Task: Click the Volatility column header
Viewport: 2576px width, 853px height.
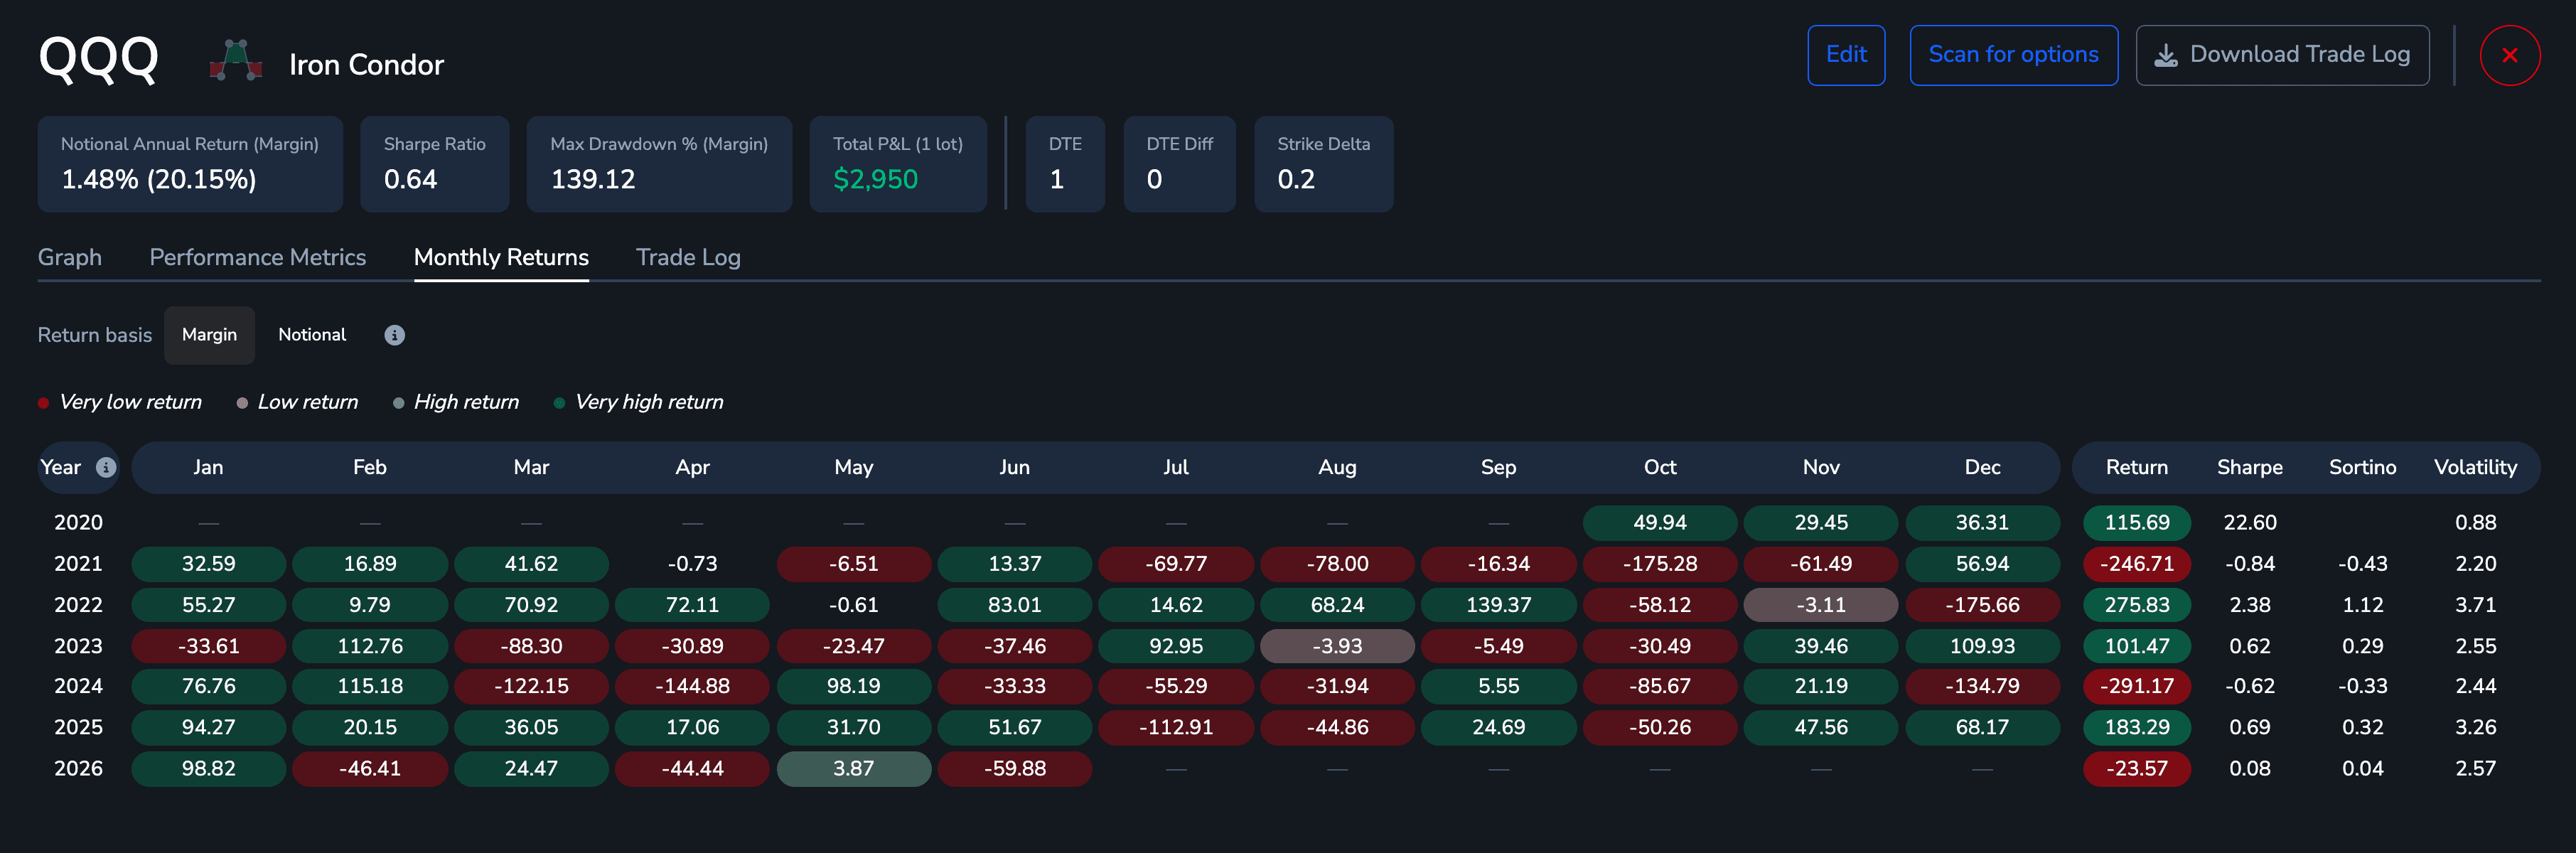Action: click(x=2475, y=467)
